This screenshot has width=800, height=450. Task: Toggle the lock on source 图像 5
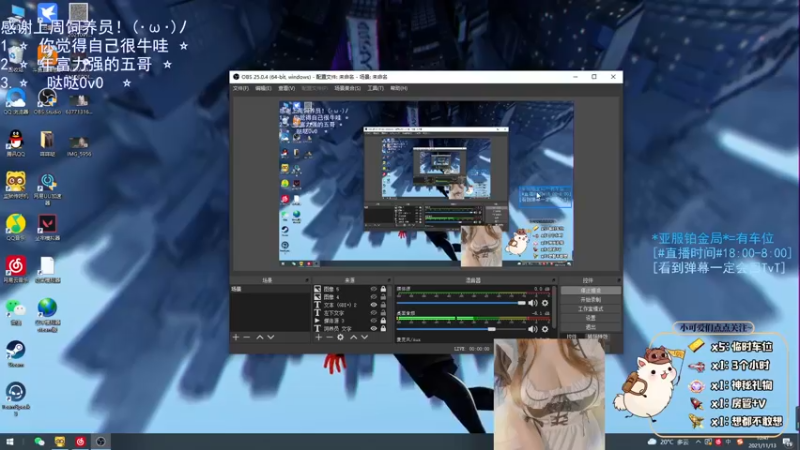click(x=383, y=289)
